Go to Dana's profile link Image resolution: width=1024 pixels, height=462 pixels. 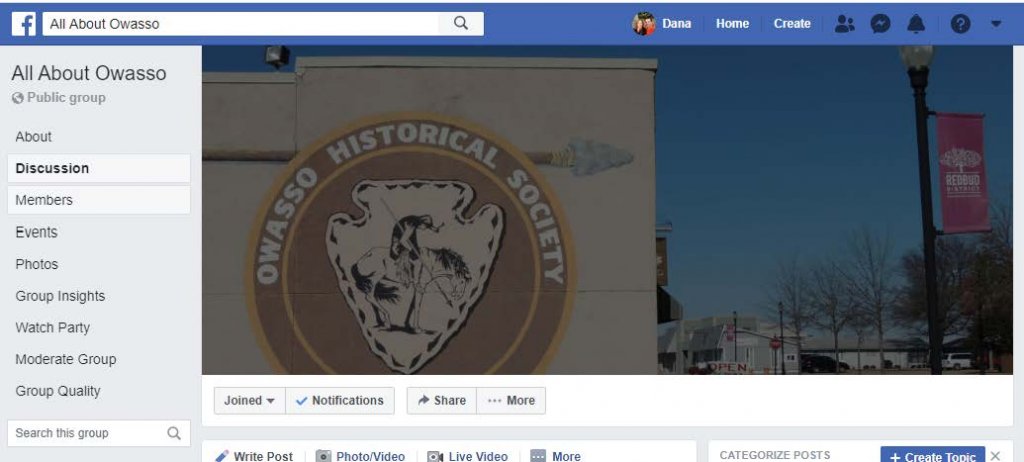[x=677, y=24]
